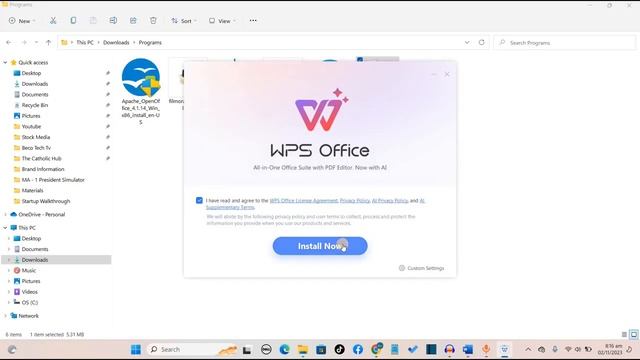Image resolution: width=640 pixels, height=360 pixels.
Task: Click This PC in the address breadcrumb
Action: pyautogui.click(x=85, y=42)
